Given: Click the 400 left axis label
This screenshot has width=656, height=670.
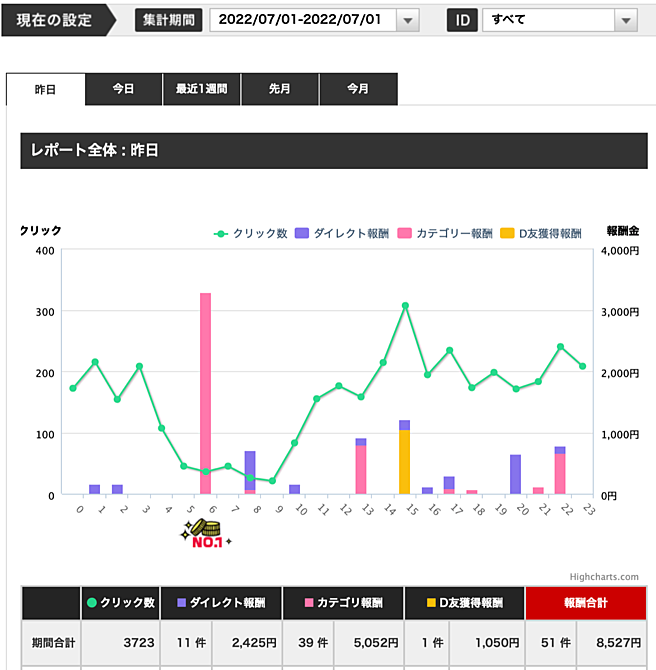Looking at the screenshot, I should (45, 251).
